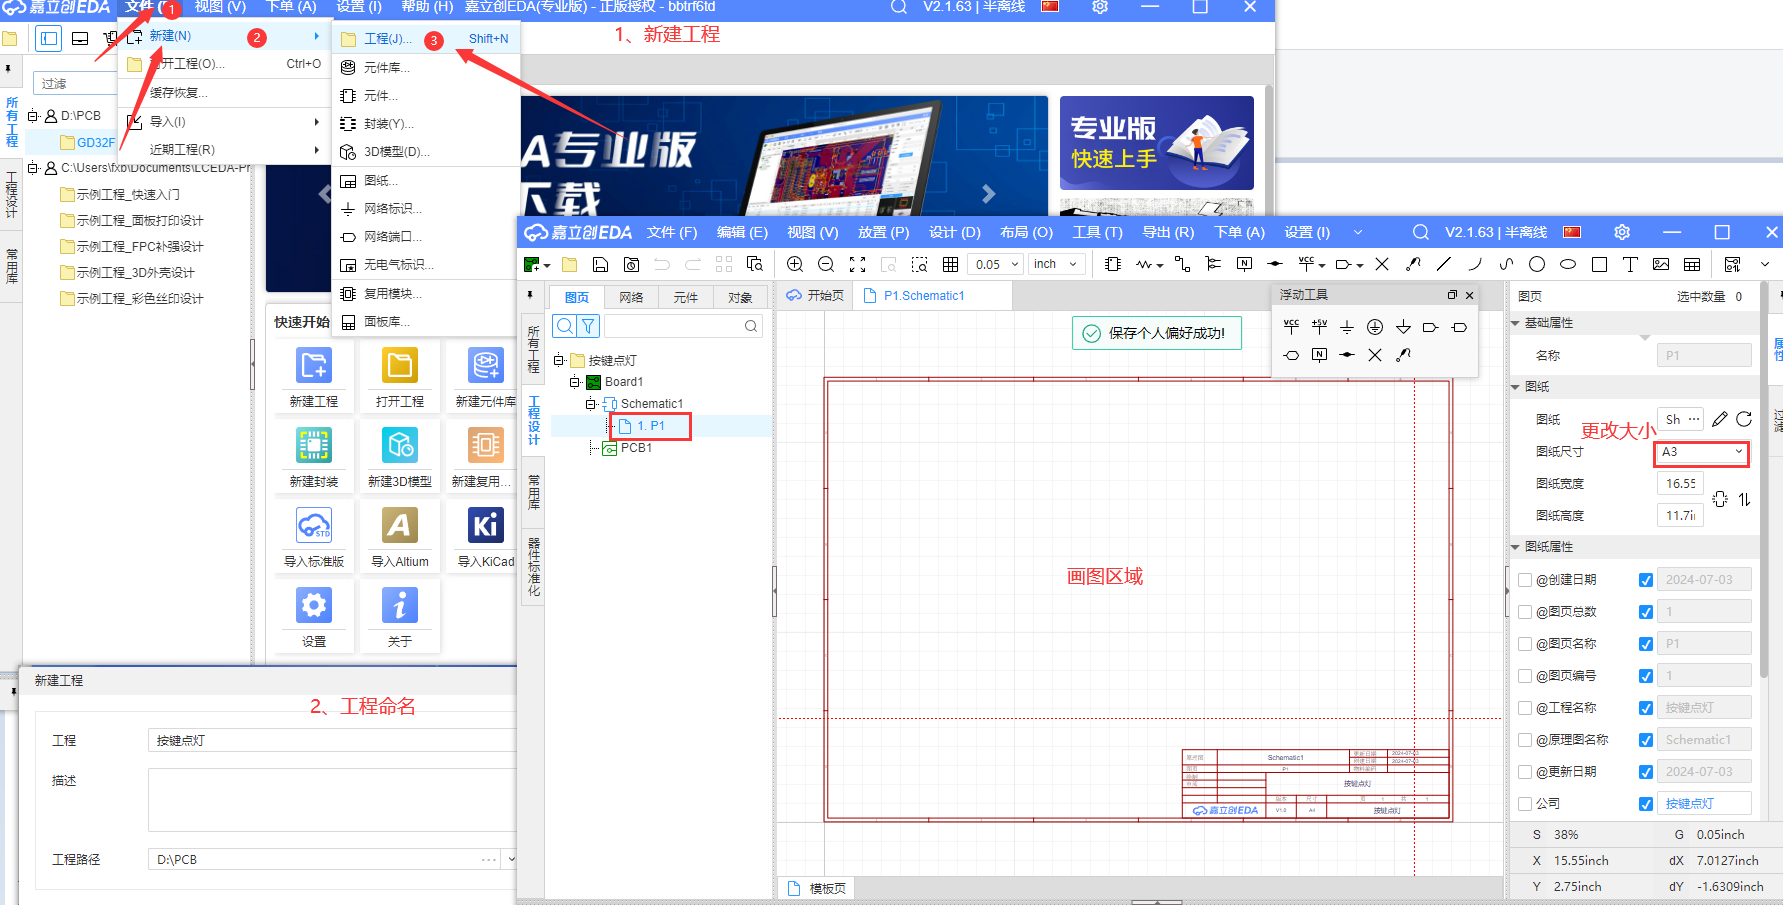1783x905 pixels.
Task: Enable the @图页总数 left checkbox
Action: [x=1525, y=612]
